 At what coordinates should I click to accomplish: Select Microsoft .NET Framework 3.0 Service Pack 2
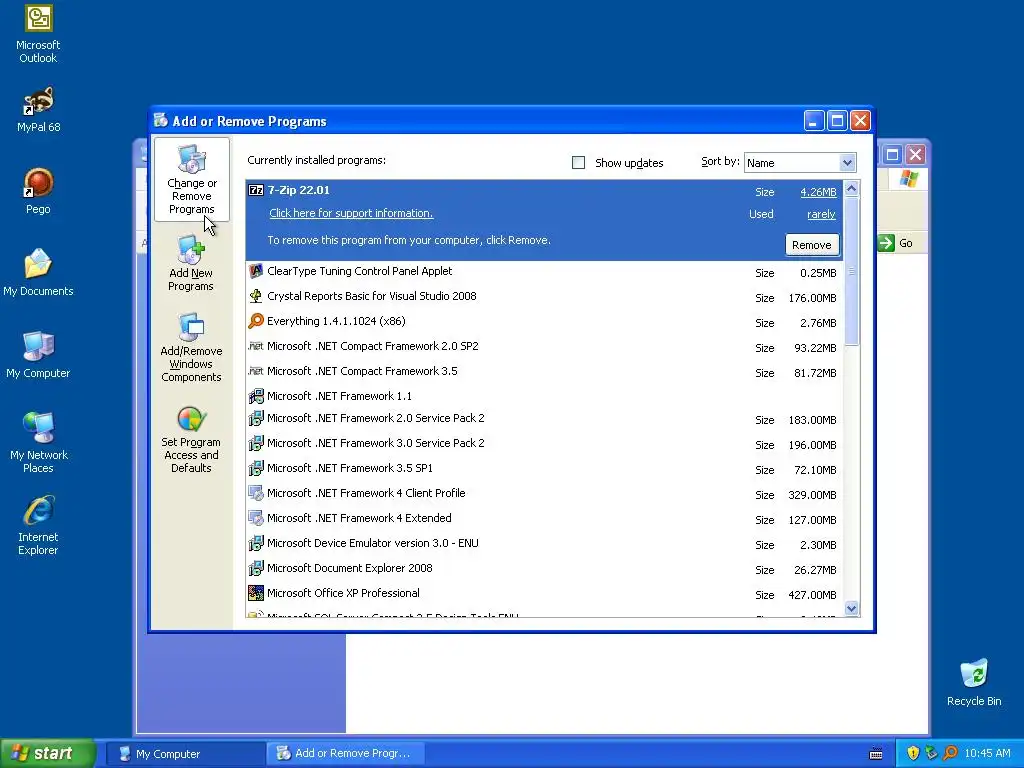pyautogui.click(x=544, y=443)
